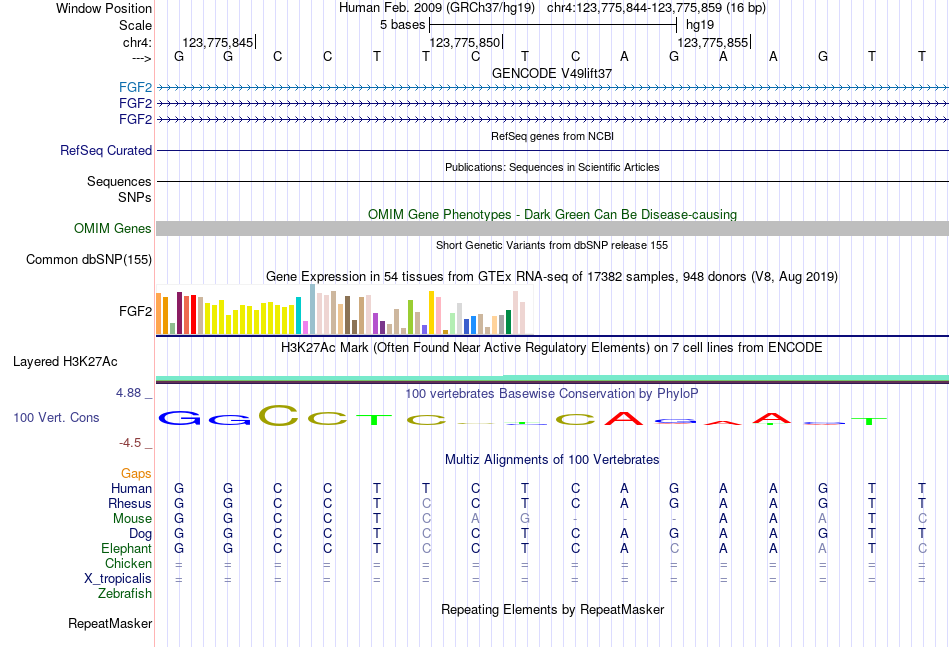Click the Mouse species row label
Screen dimensions: 950x647
[133, 519]
